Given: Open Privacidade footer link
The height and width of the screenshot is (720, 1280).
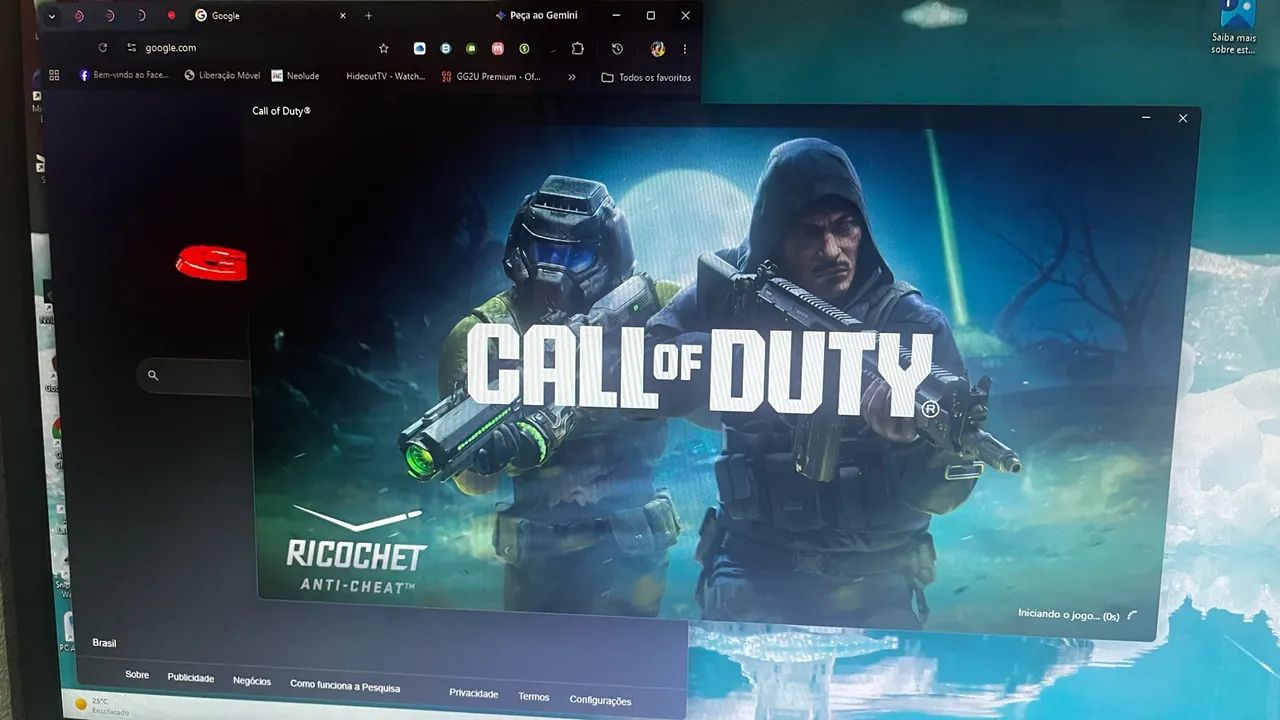Looking at the screenshot, I should [x=474, y=693].
